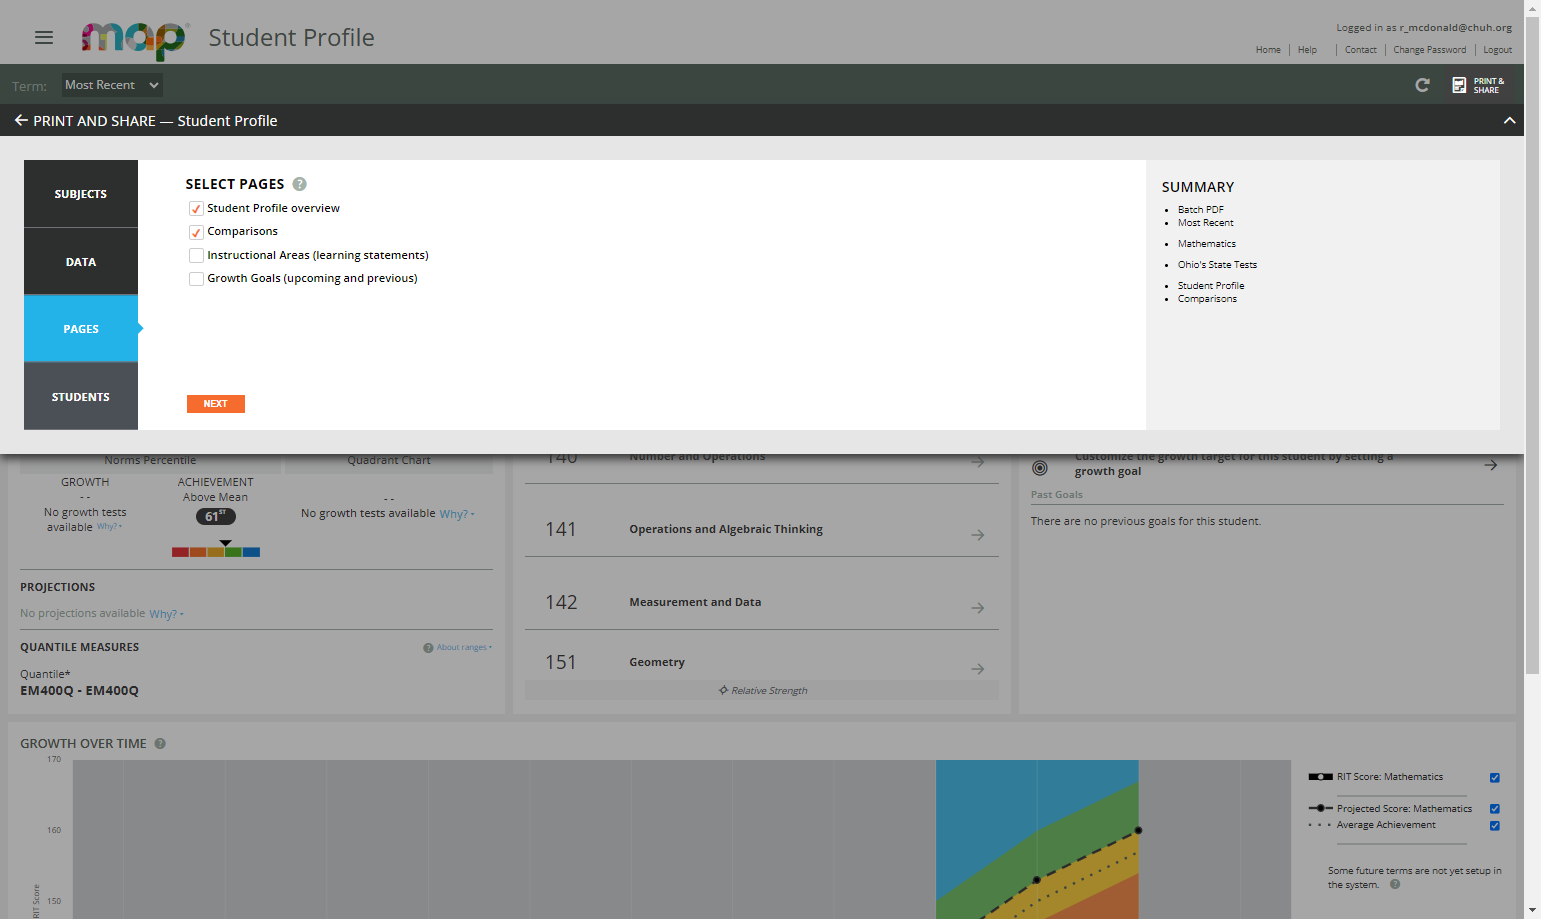Click the refresh icon in toolbar
This screenshot has height=919, width=1541.
1422,85
